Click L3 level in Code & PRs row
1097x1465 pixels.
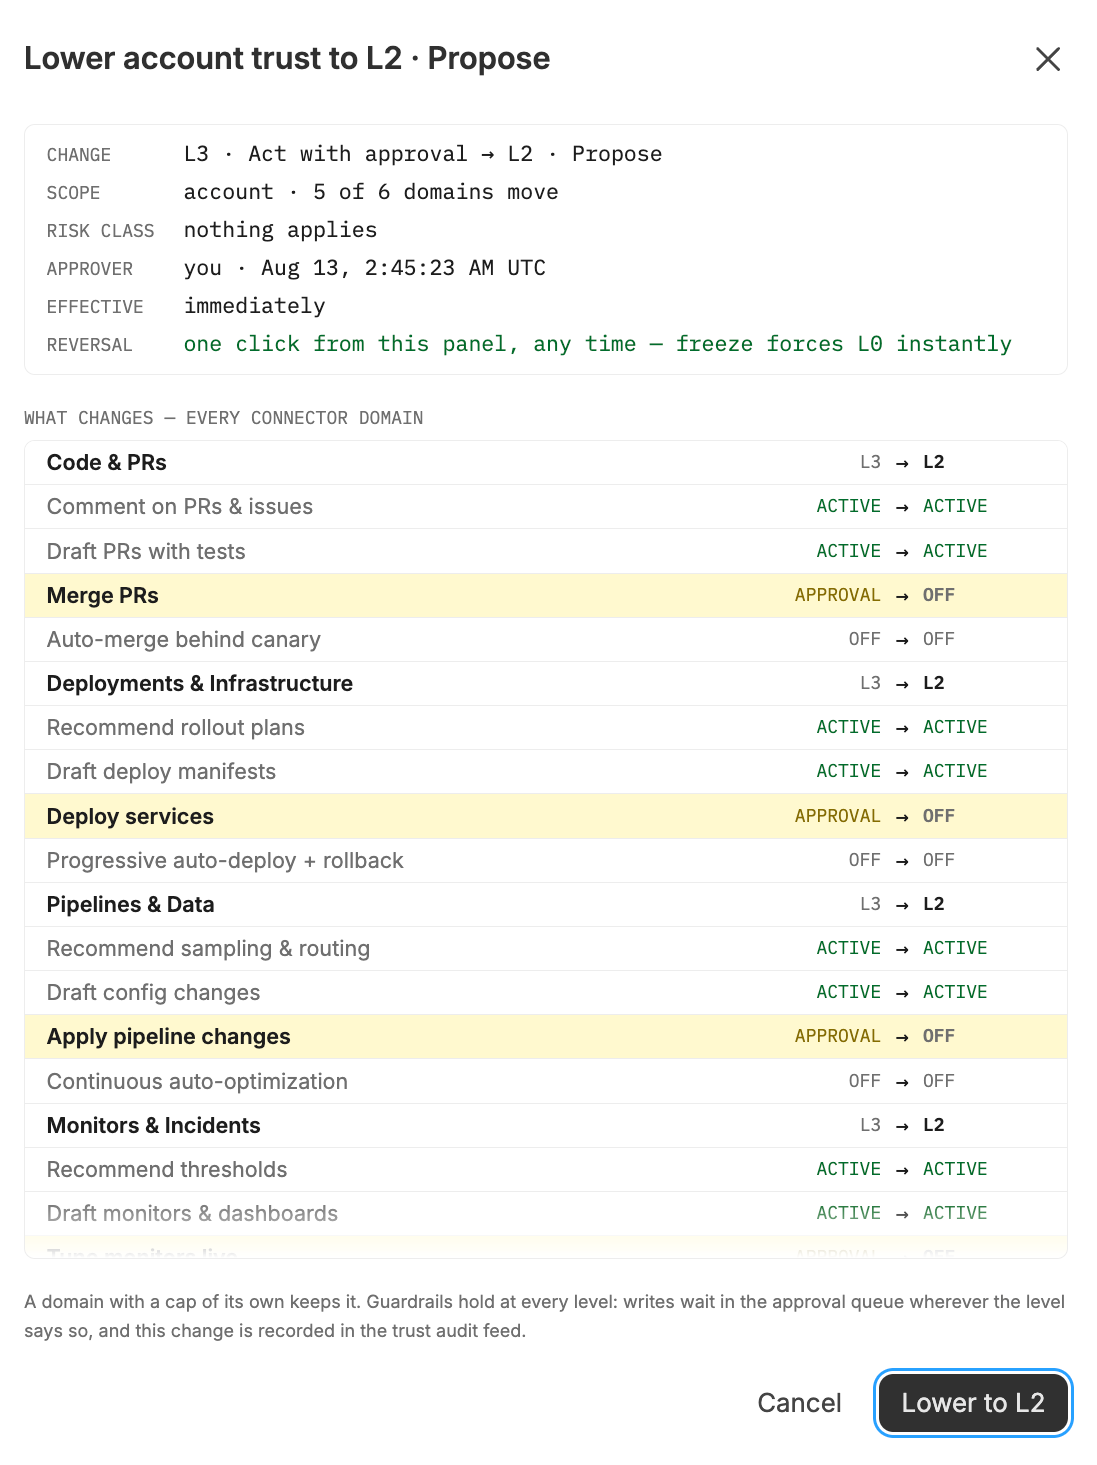870,463
